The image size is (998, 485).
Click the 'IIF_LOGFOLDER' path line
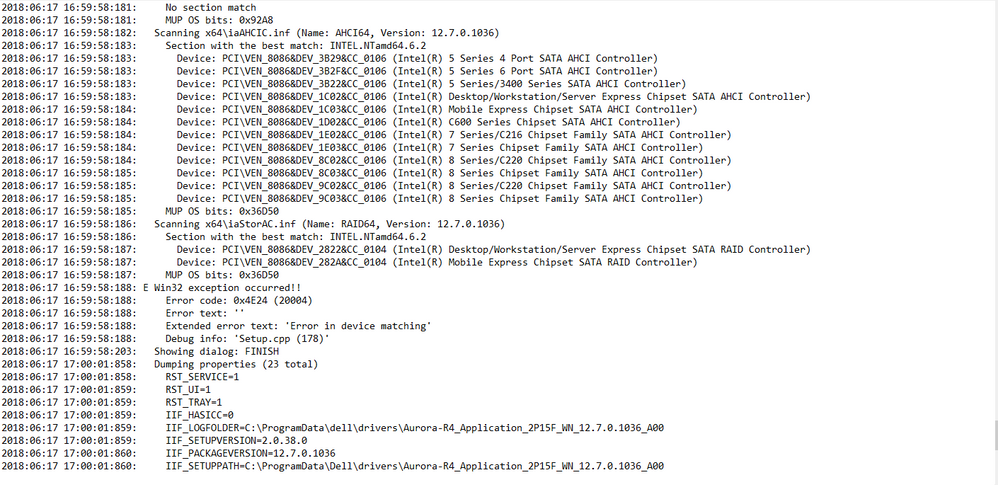point(333,428)
